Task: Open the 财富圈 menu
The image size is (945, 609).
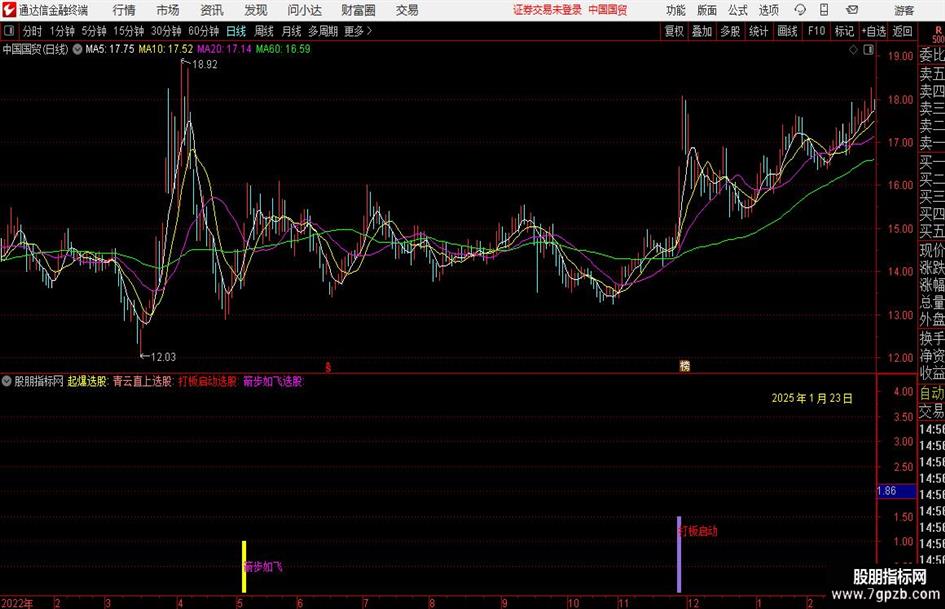Action: click(358, 10)
